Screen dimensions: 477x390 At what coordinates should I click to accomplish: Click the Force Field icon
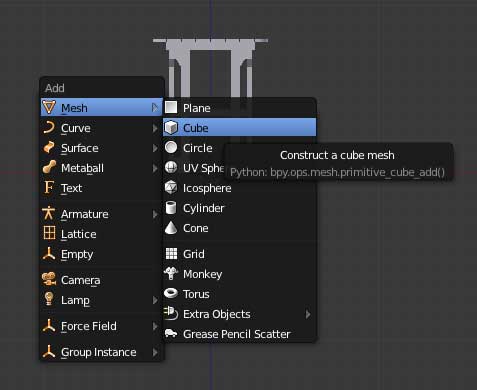tap(49, 325)
